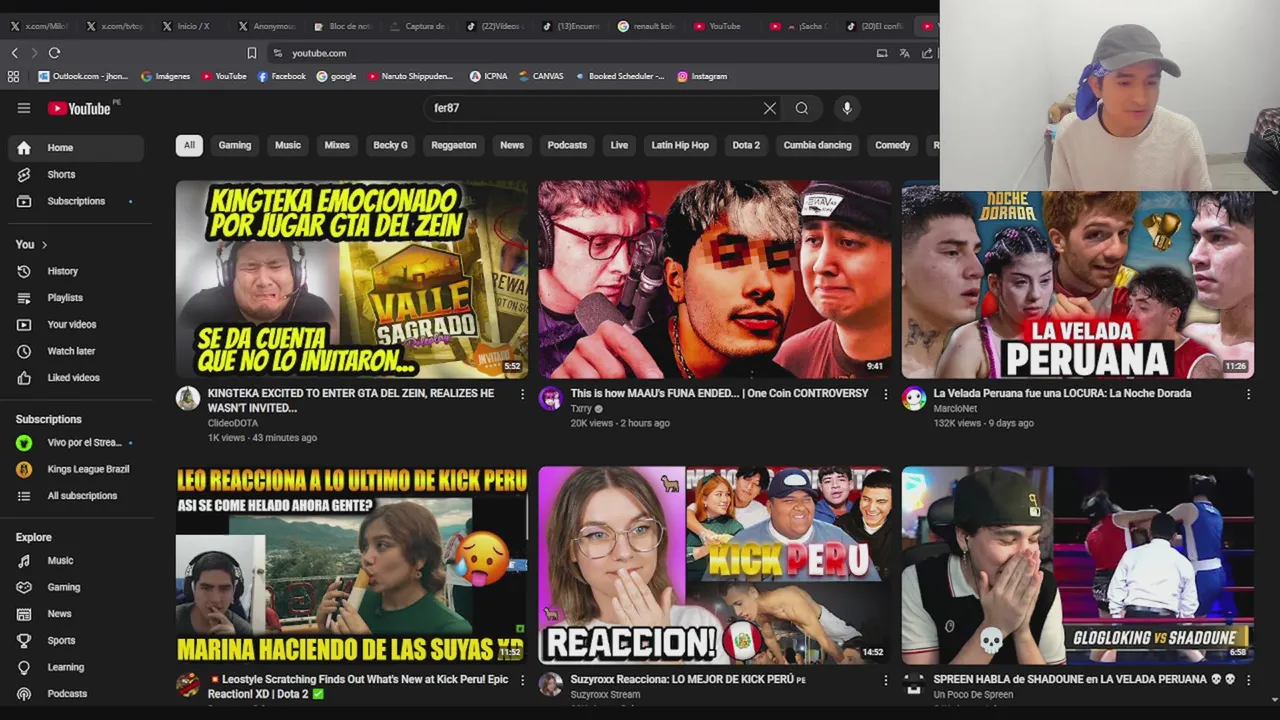Open Sports under Explore

coord(76,641)
